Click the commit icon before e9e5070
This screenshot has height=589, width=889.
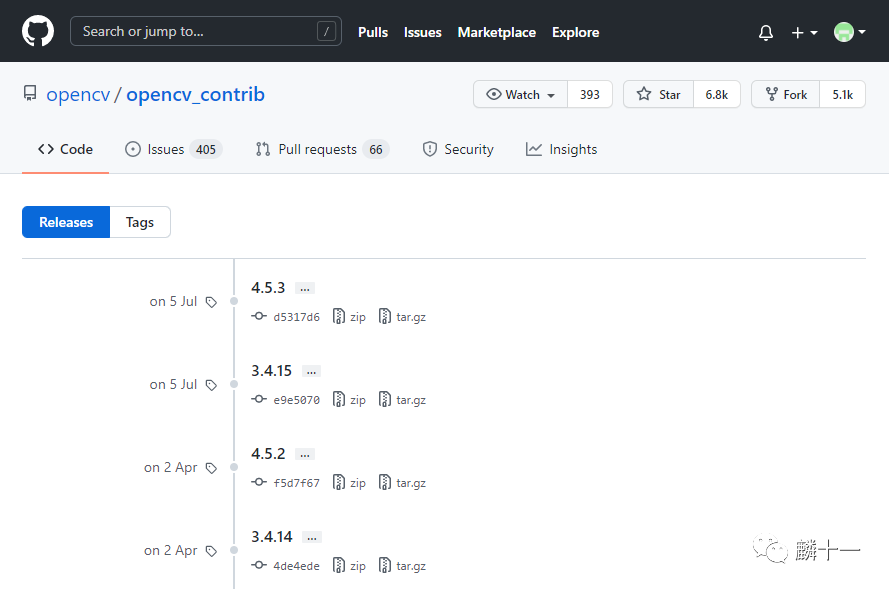coord(259,399)
